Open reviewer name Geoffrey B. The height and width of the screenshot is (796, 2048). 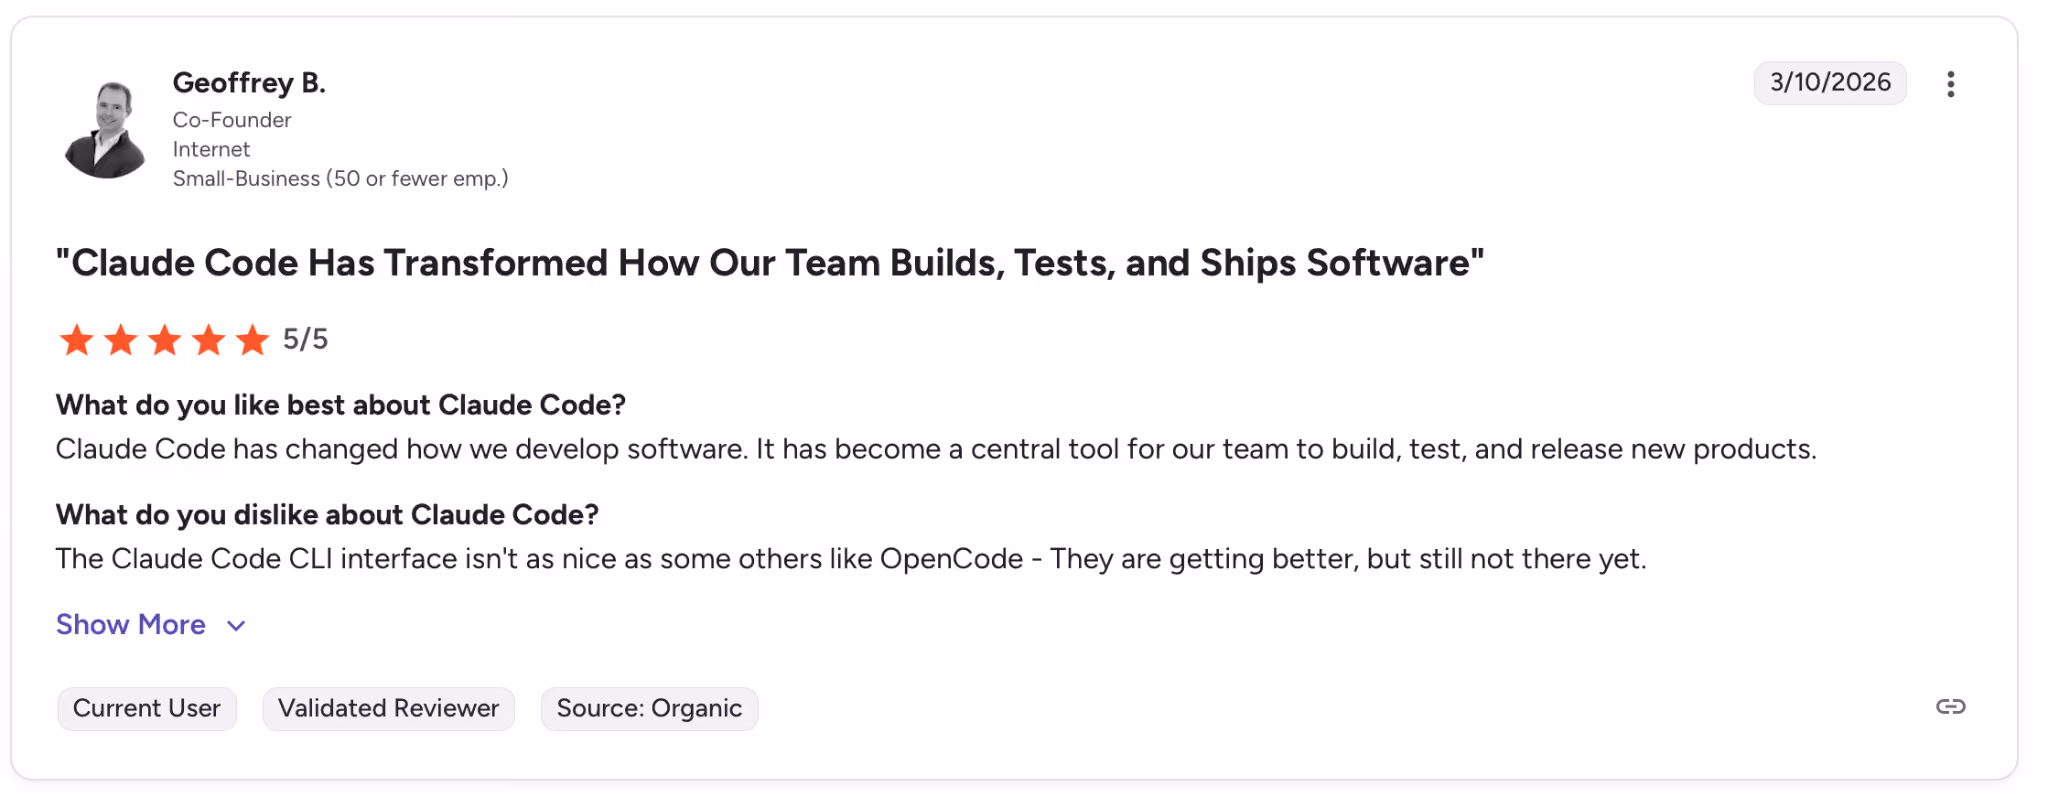click(249, 83)
